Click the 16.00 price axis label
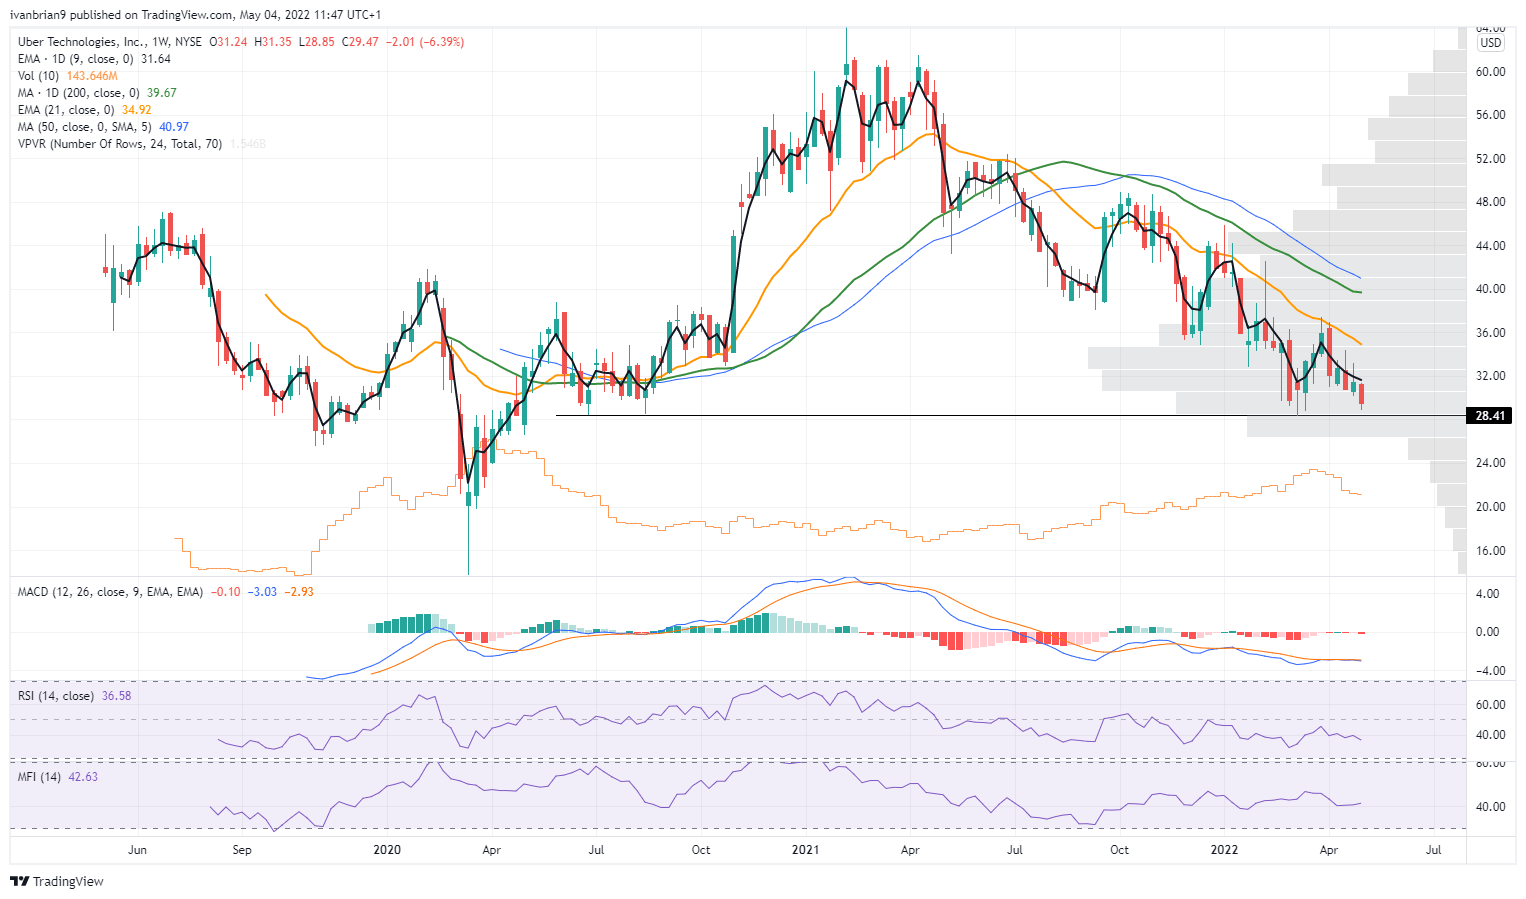The image size is (1526, 899). tap(1491, 551)
